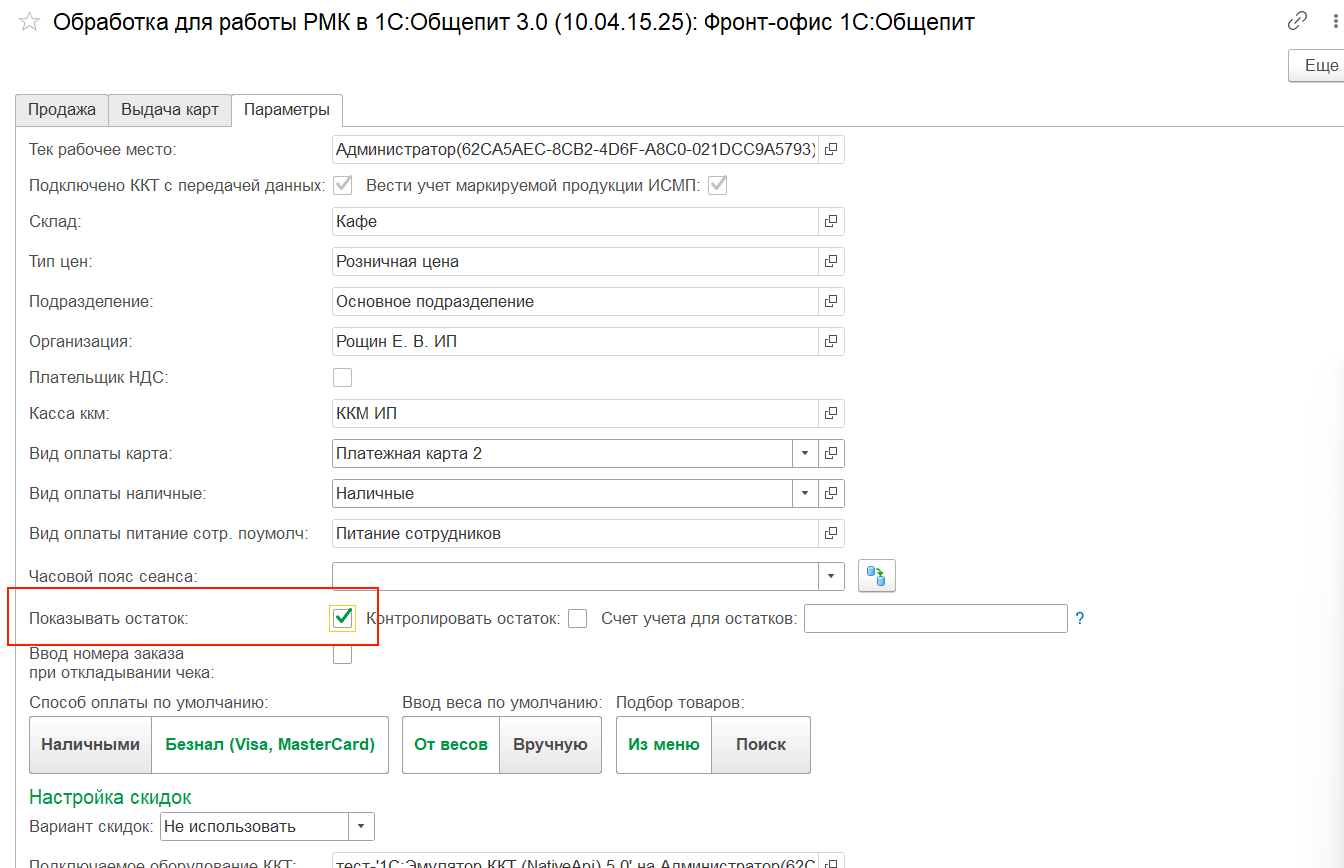The width and height of the screenshot is (1344, 868).
Task: Uncheck Показывать остаток checkbox
Action: pyautogui.click(x=342, y=619)
